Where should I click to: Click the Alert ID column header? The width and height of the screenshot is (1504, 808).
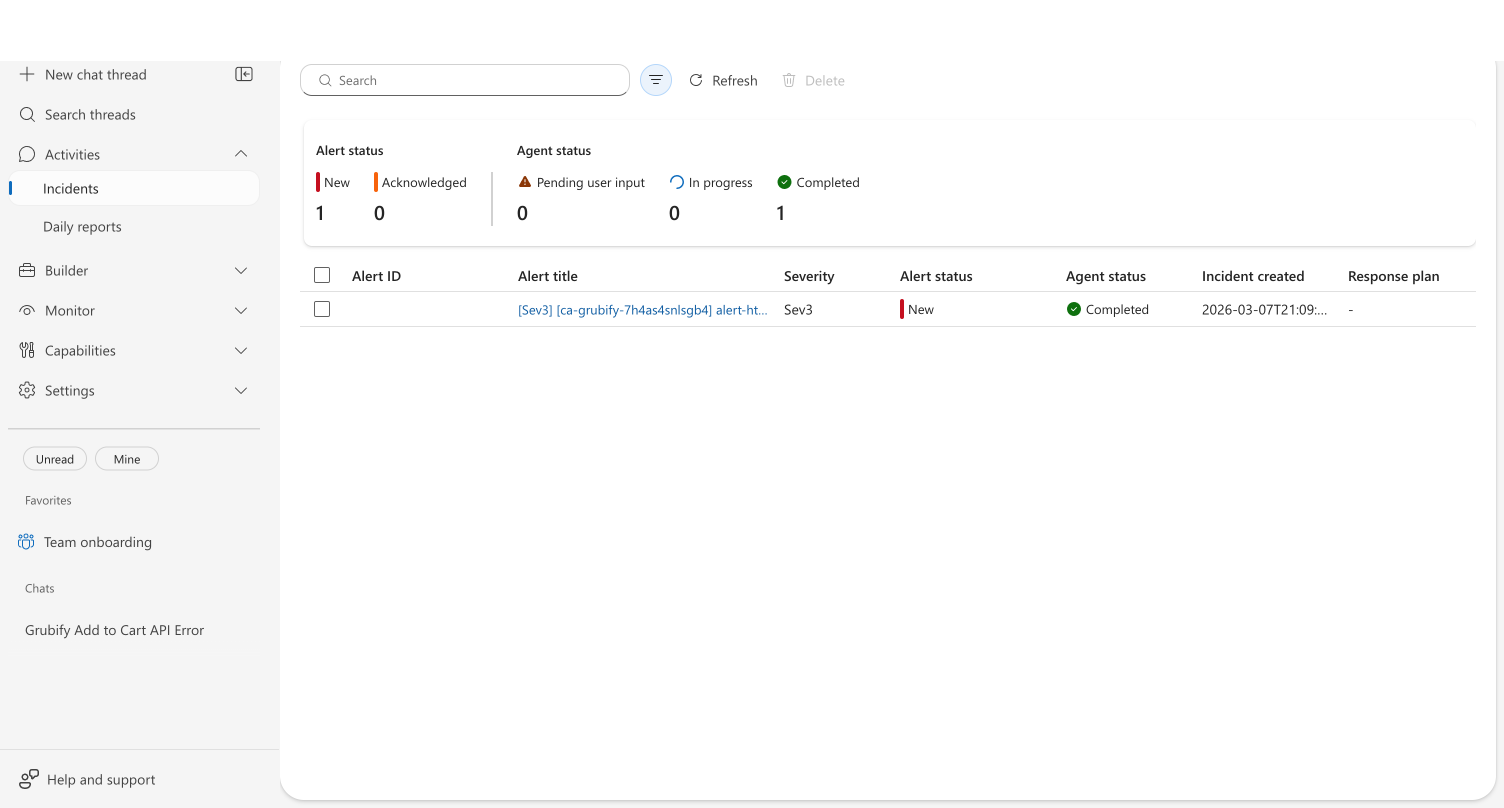(x=376, y=276)
